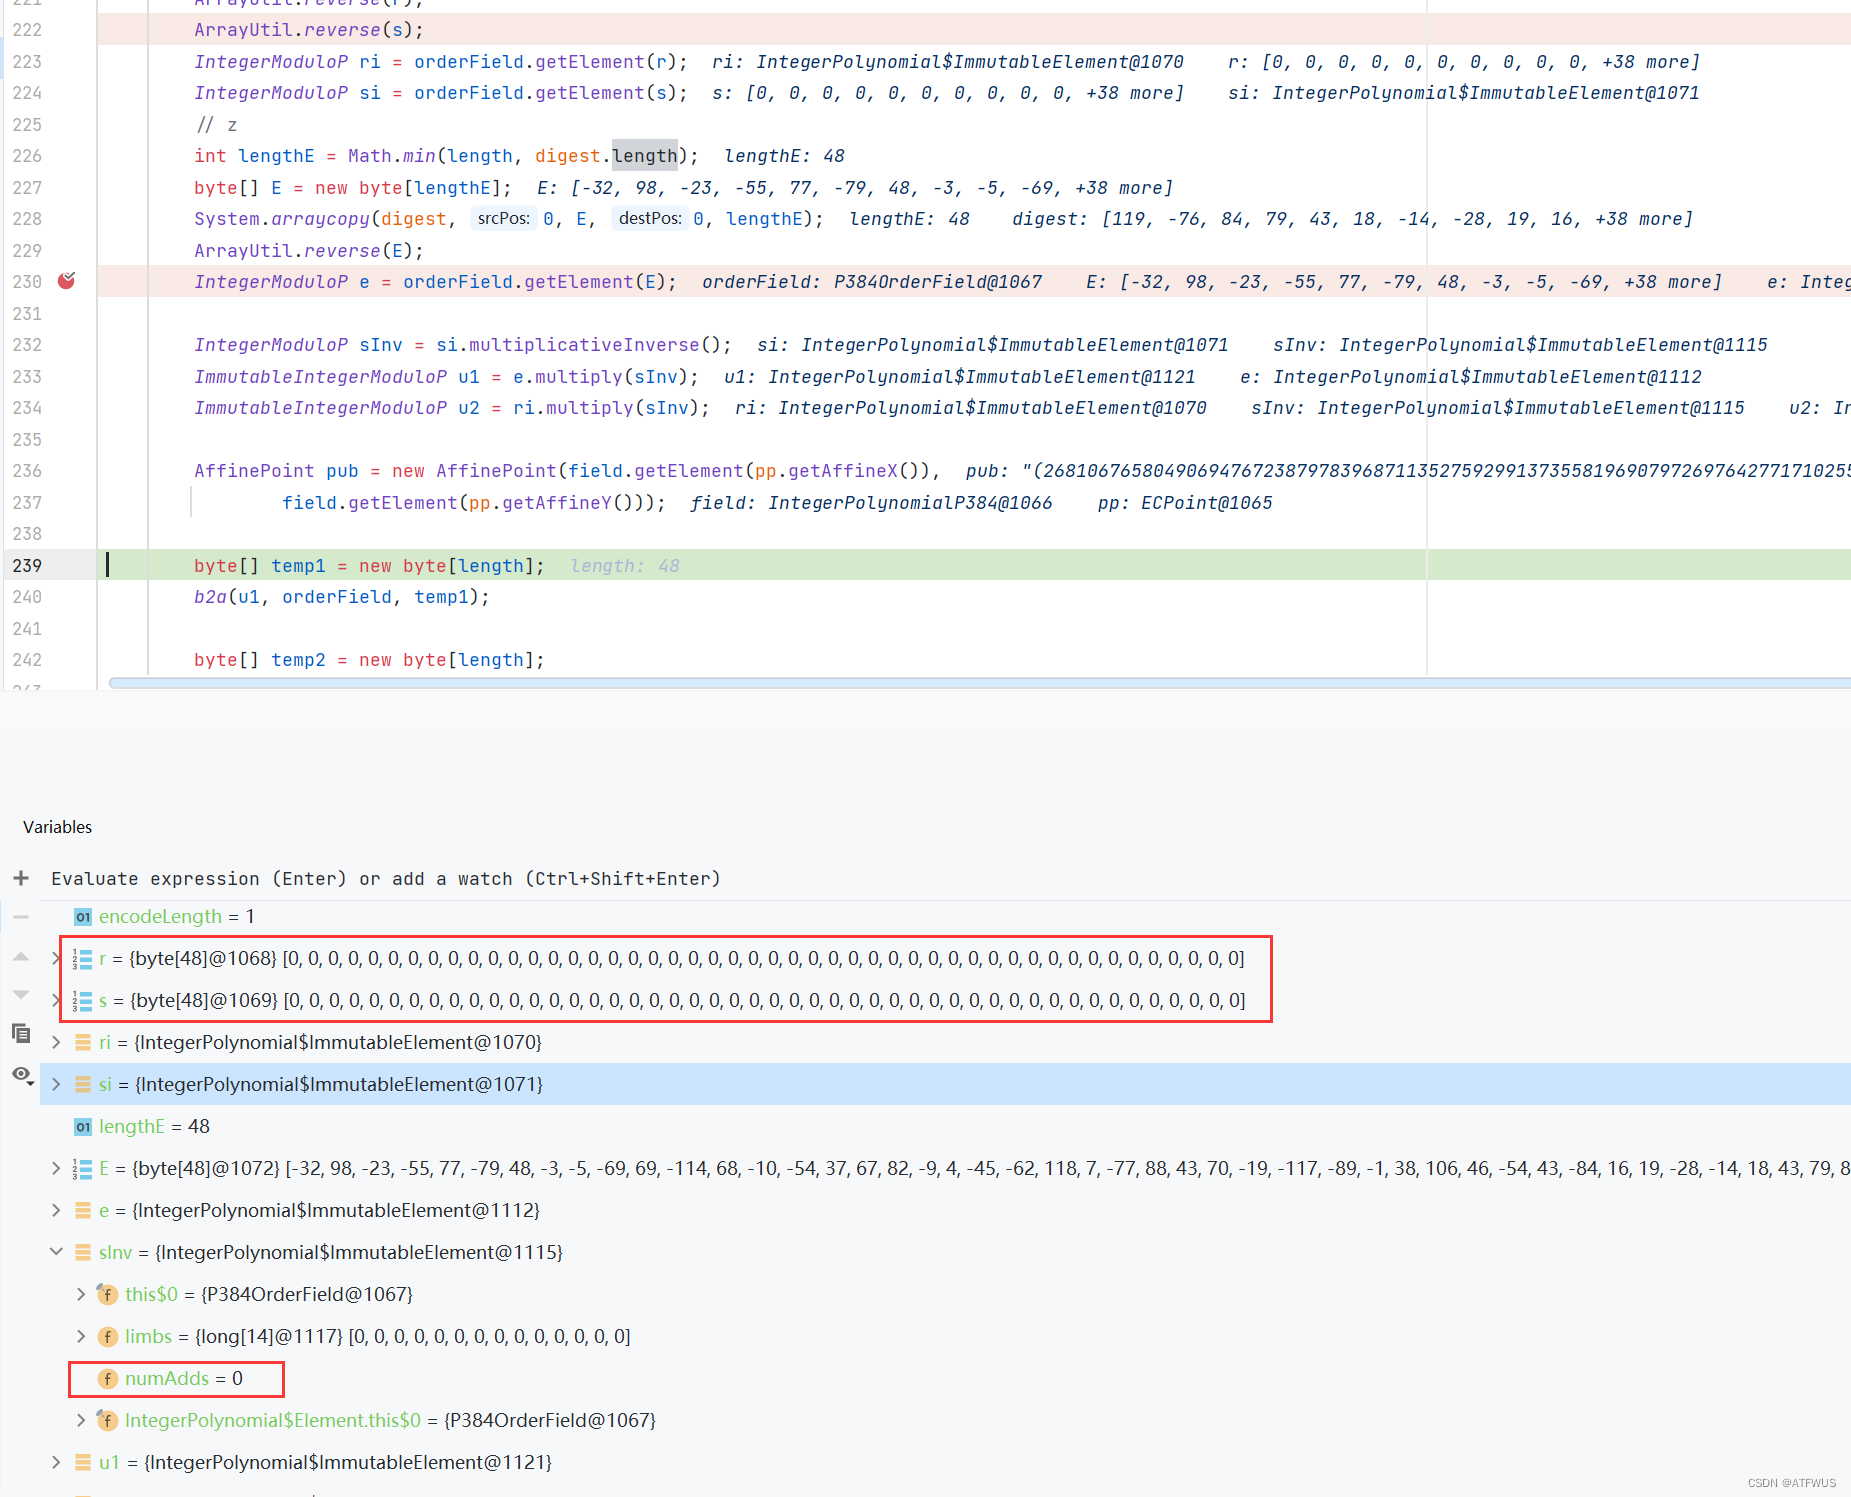Expand the u1 variable node
This screenshot has width=1851, height=1497.
click(56, 1461)
